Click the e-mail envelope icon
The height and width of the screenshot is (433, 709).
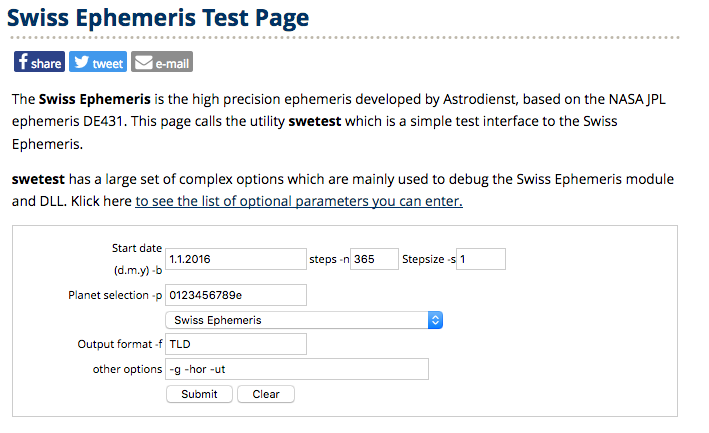(x=143, y=62)
